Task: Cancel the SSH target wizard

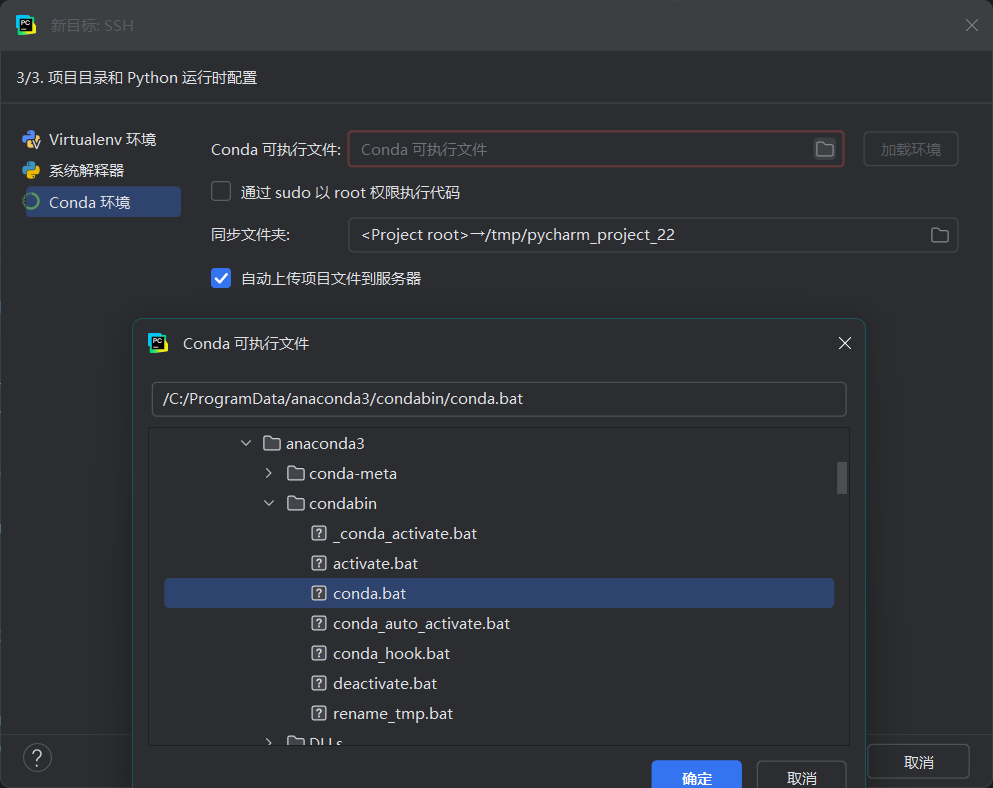Action: (918, 762)
